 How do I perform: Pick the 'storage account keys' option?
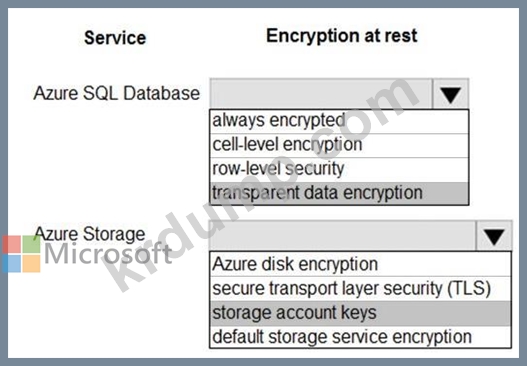(360, 313)
